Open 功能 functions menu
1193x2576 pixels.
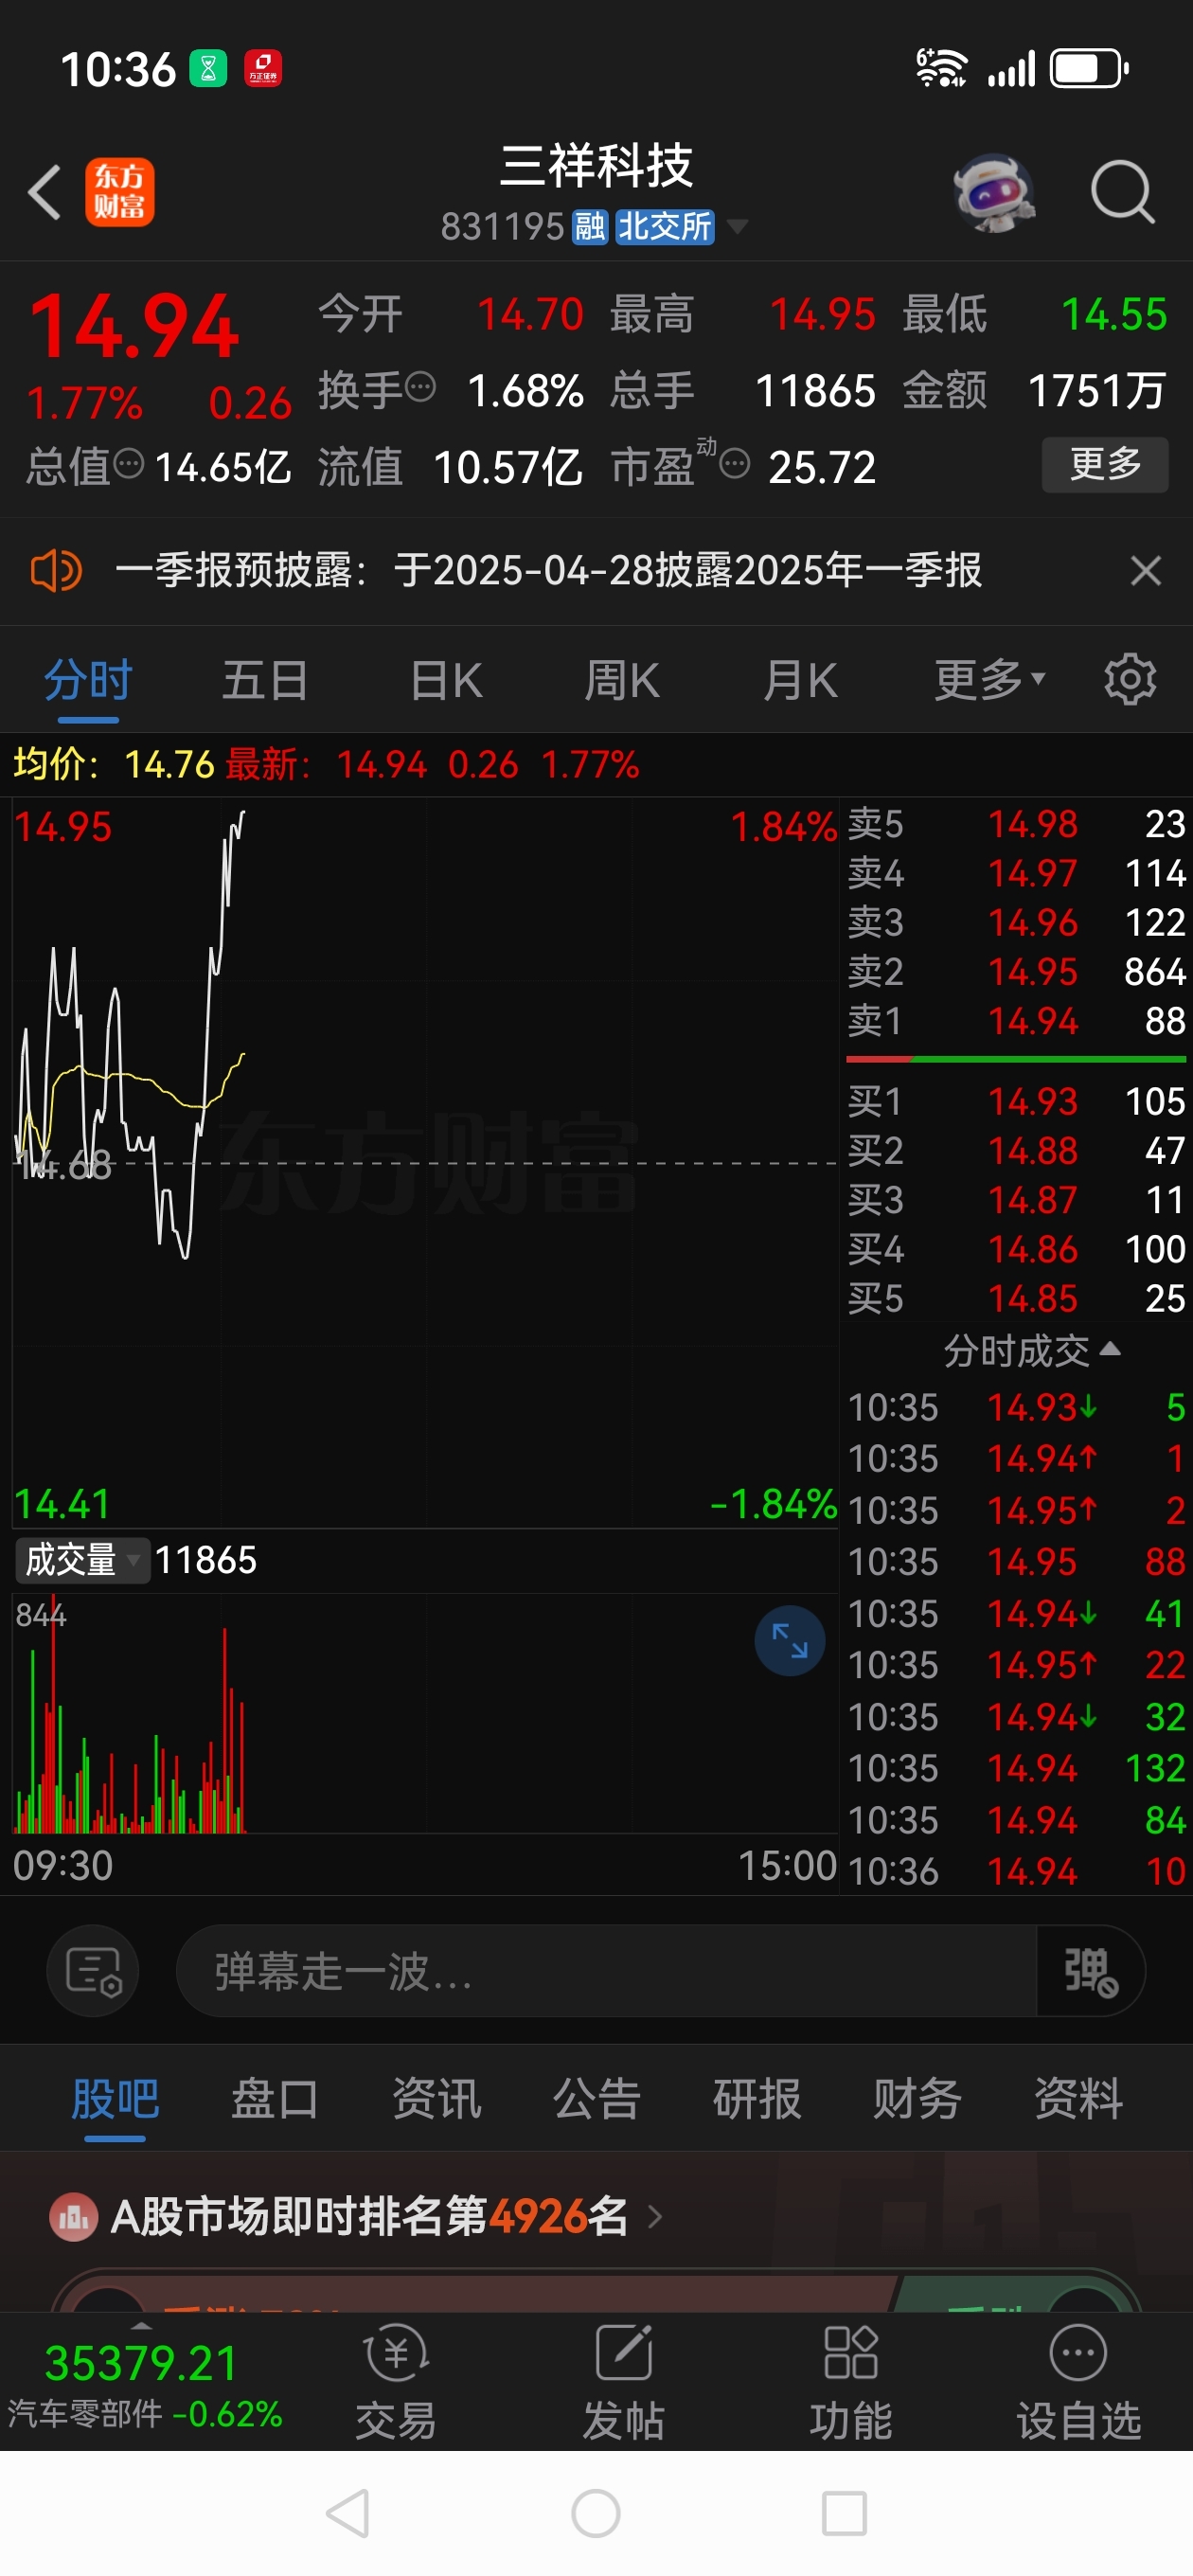[850, 2384]
